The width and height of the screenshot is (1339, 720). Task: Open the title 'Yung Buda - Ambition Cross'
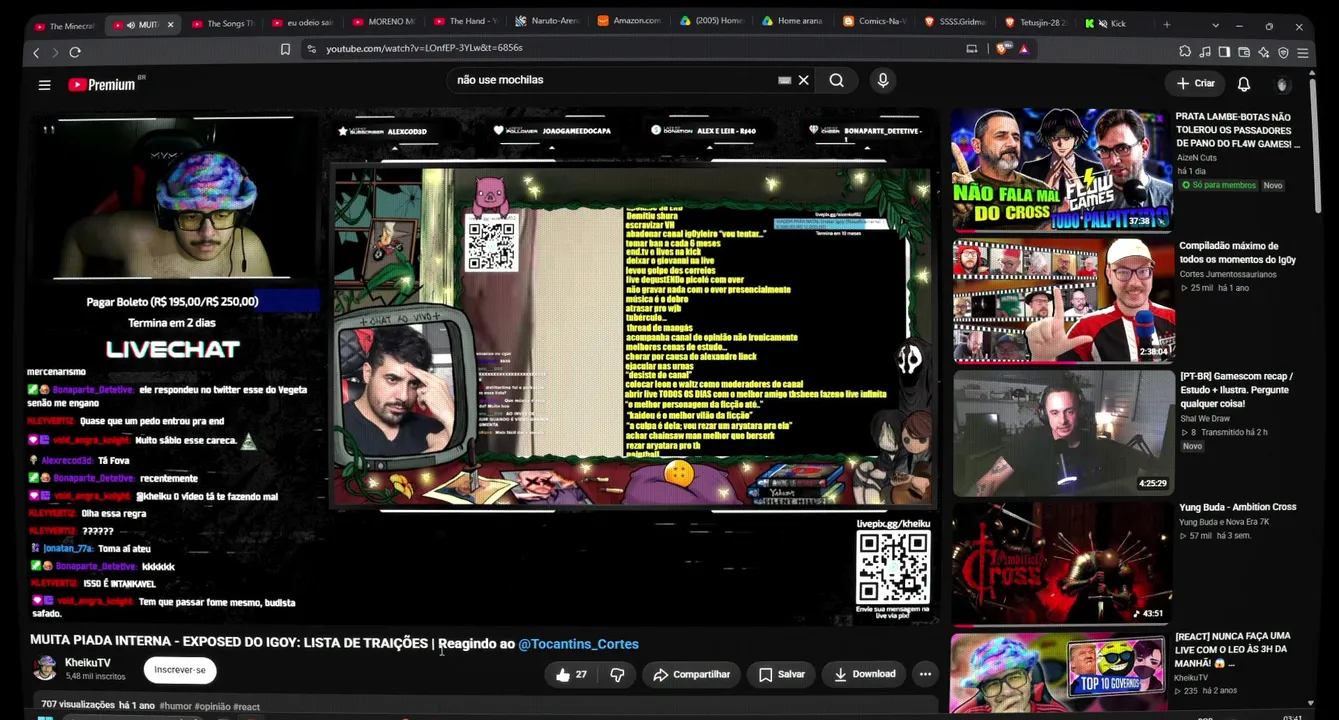[x=1238, y=507]
